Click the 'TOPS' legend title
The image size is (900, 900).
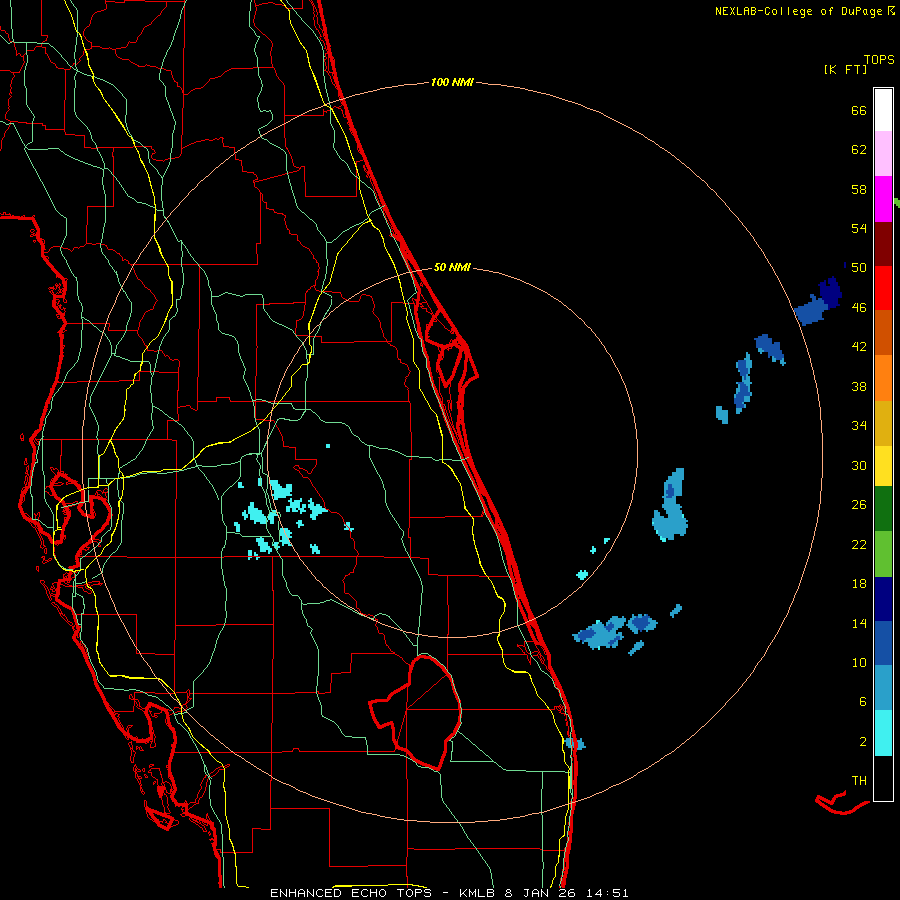point(879,59)
